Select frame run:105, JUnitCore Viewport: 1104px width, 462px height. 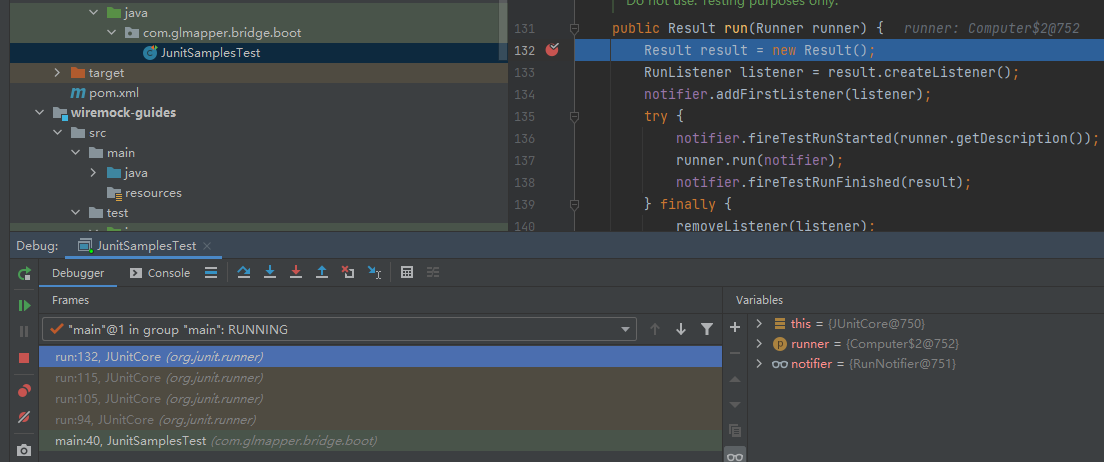click(x=381, y=399)
